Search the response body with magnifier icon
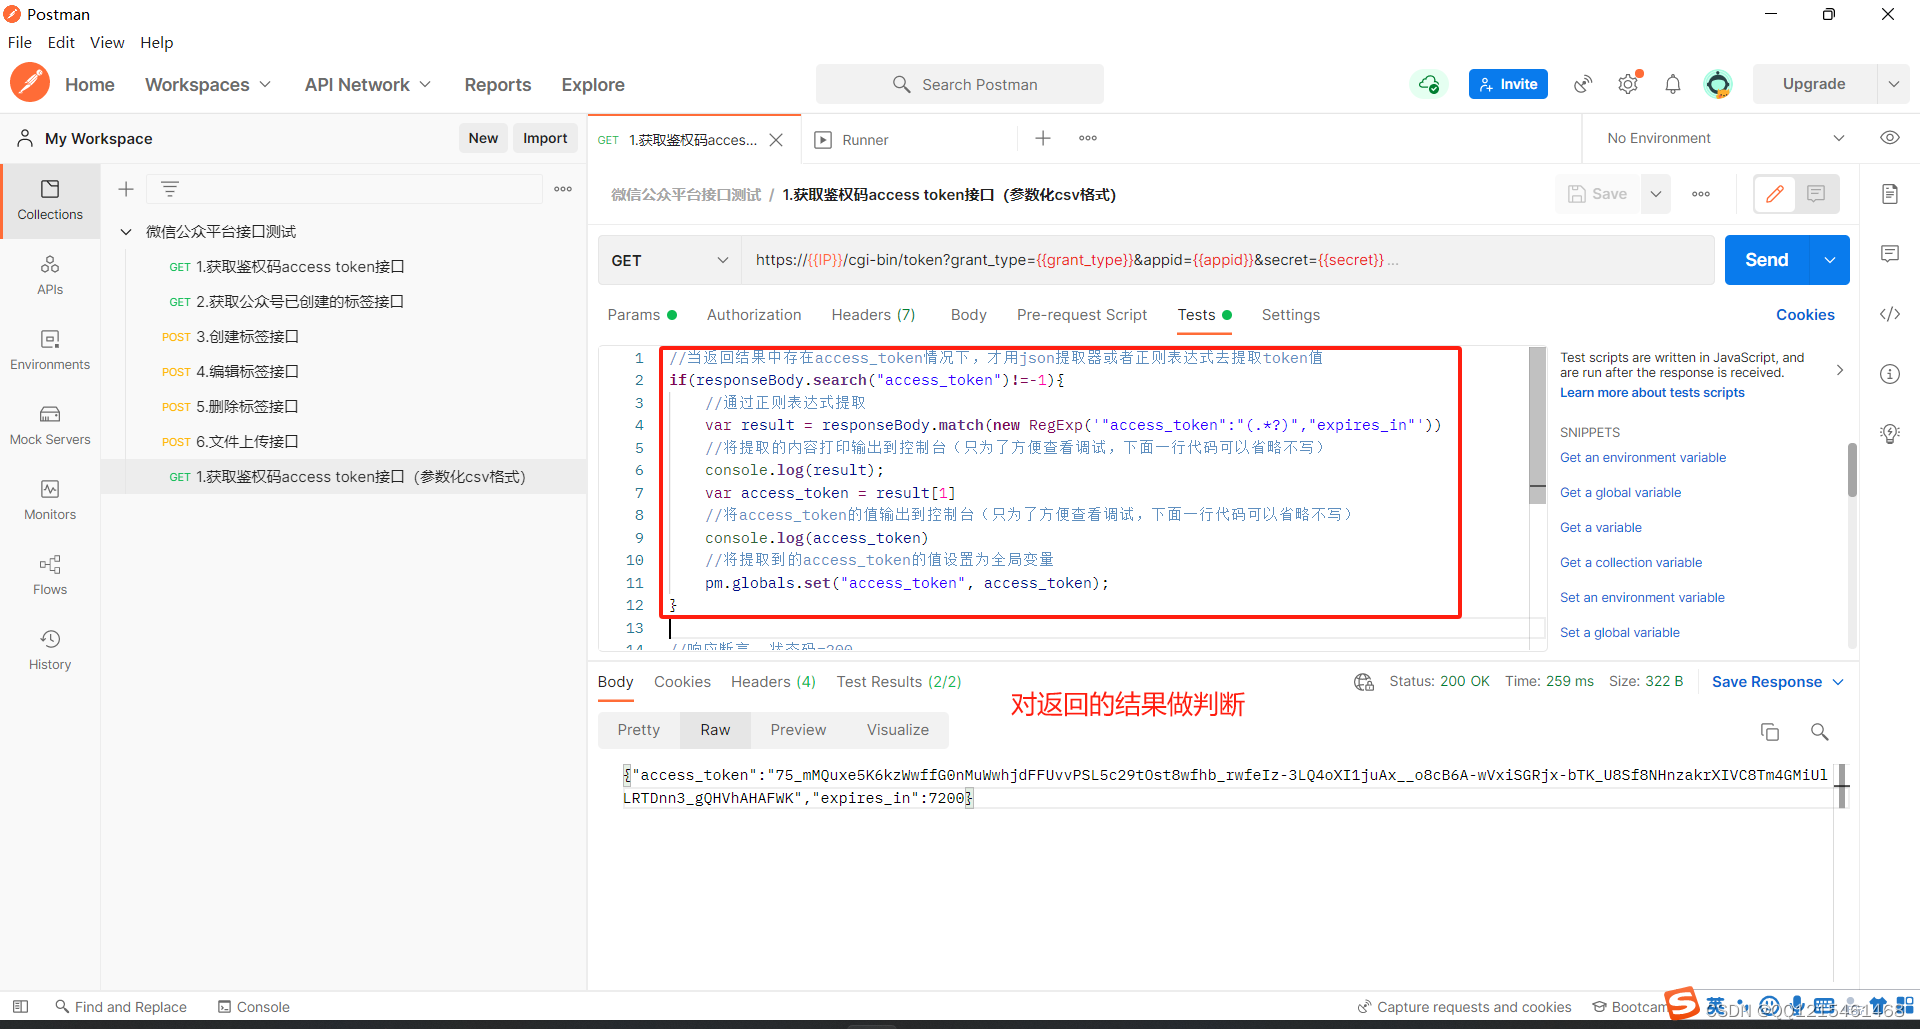This screenshot has height=1029, width=1920. (x=1820, y=732)
